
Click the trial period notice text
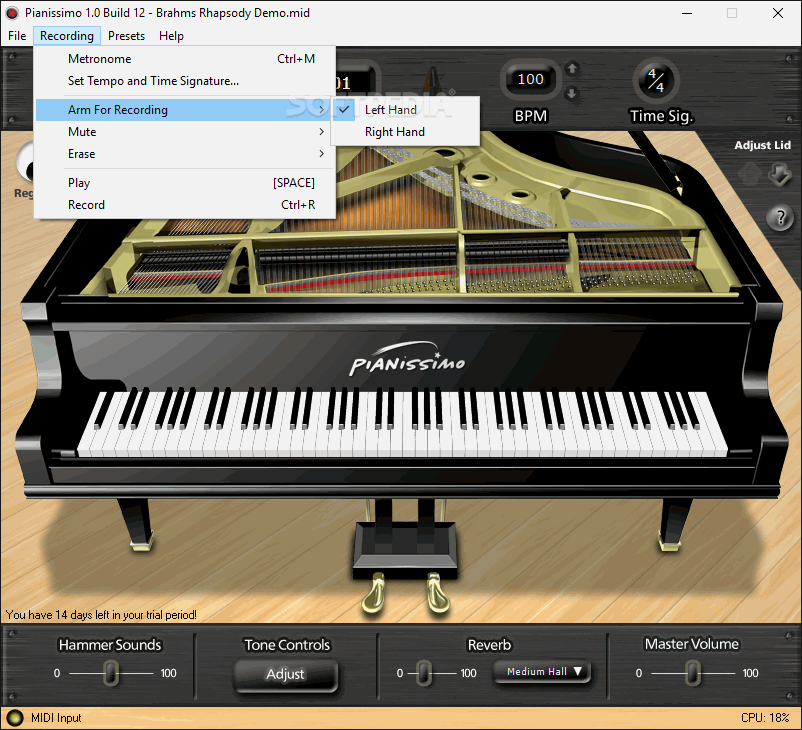click(101, 615)
